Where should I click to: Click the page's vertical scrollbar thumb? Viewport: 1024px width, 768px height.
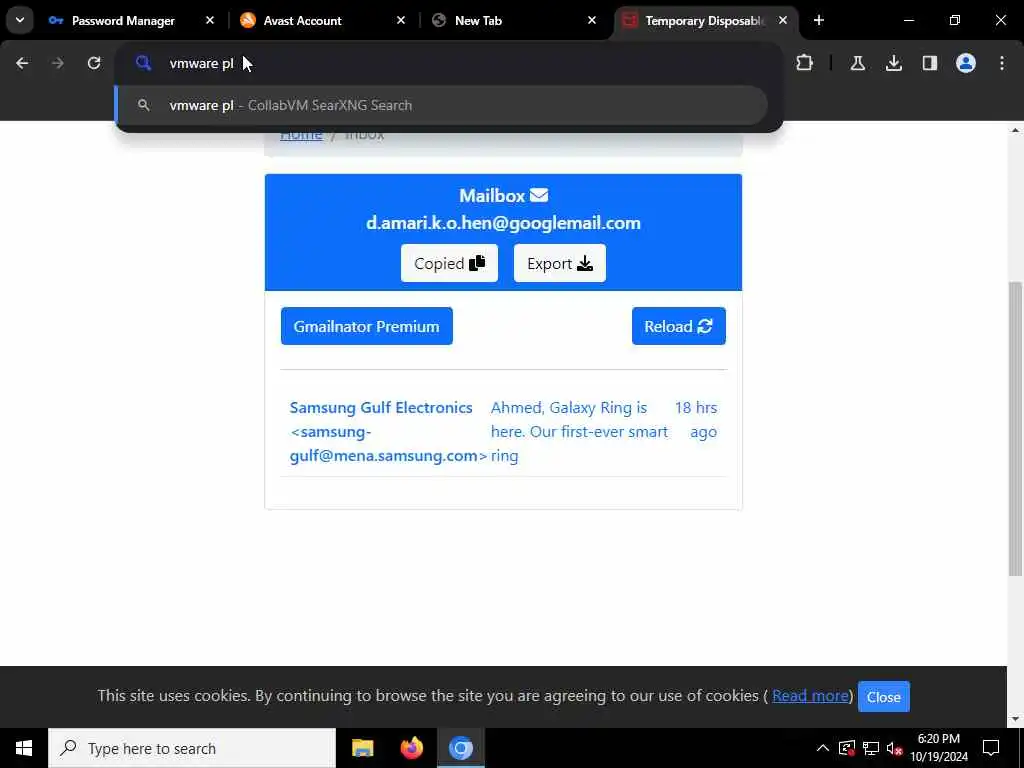click(x=1015, y=428)
